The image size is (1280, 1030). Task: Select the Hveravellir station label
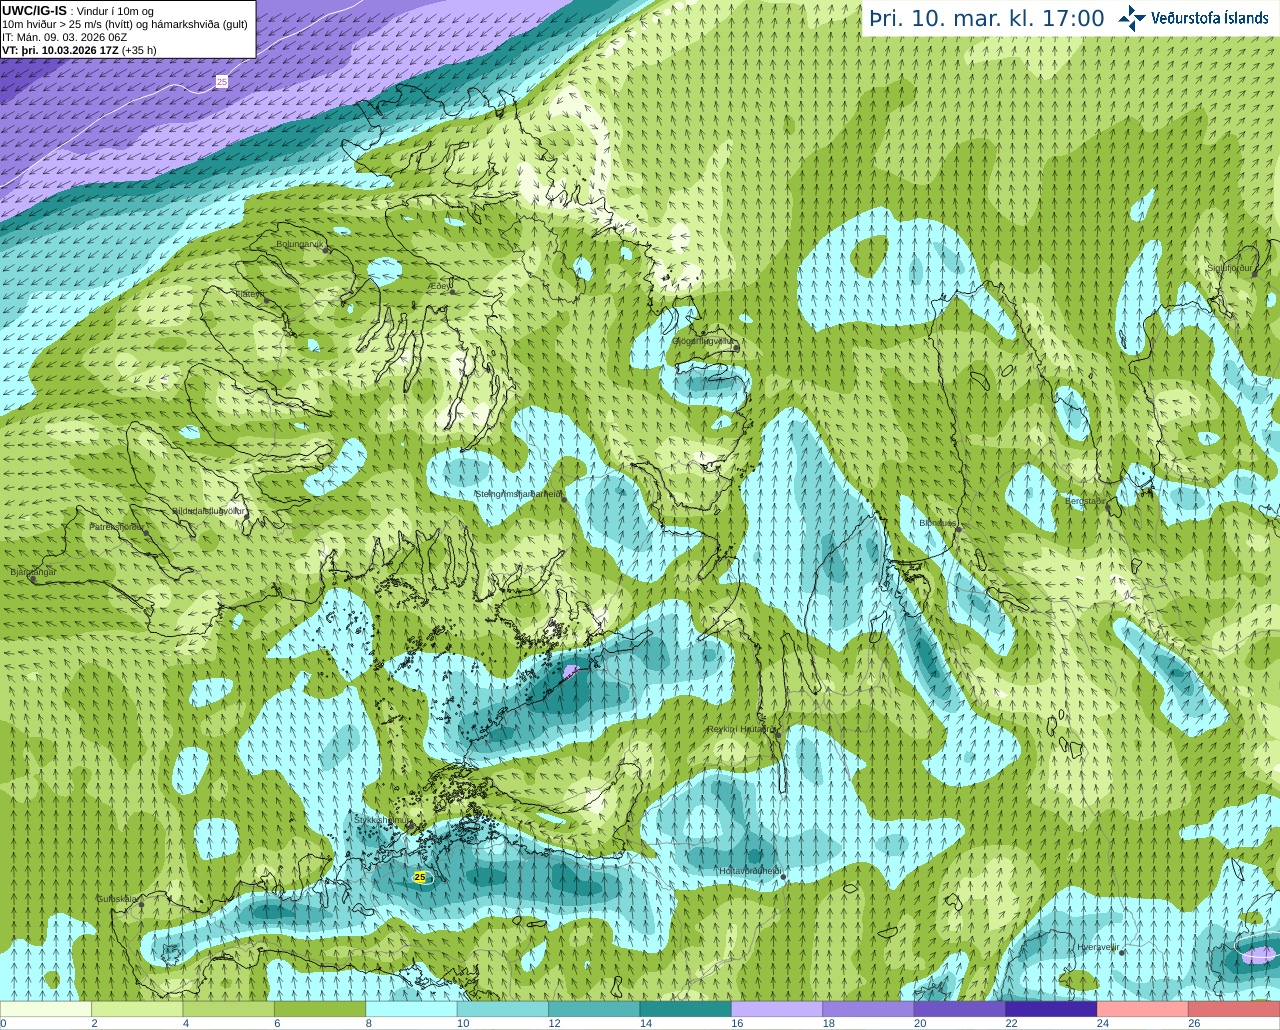pos(1097,947)
